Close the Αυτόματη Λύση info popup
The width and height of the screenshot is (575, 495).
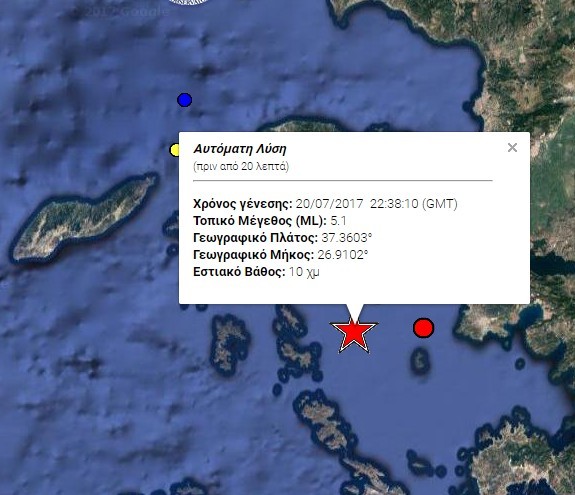512,147
